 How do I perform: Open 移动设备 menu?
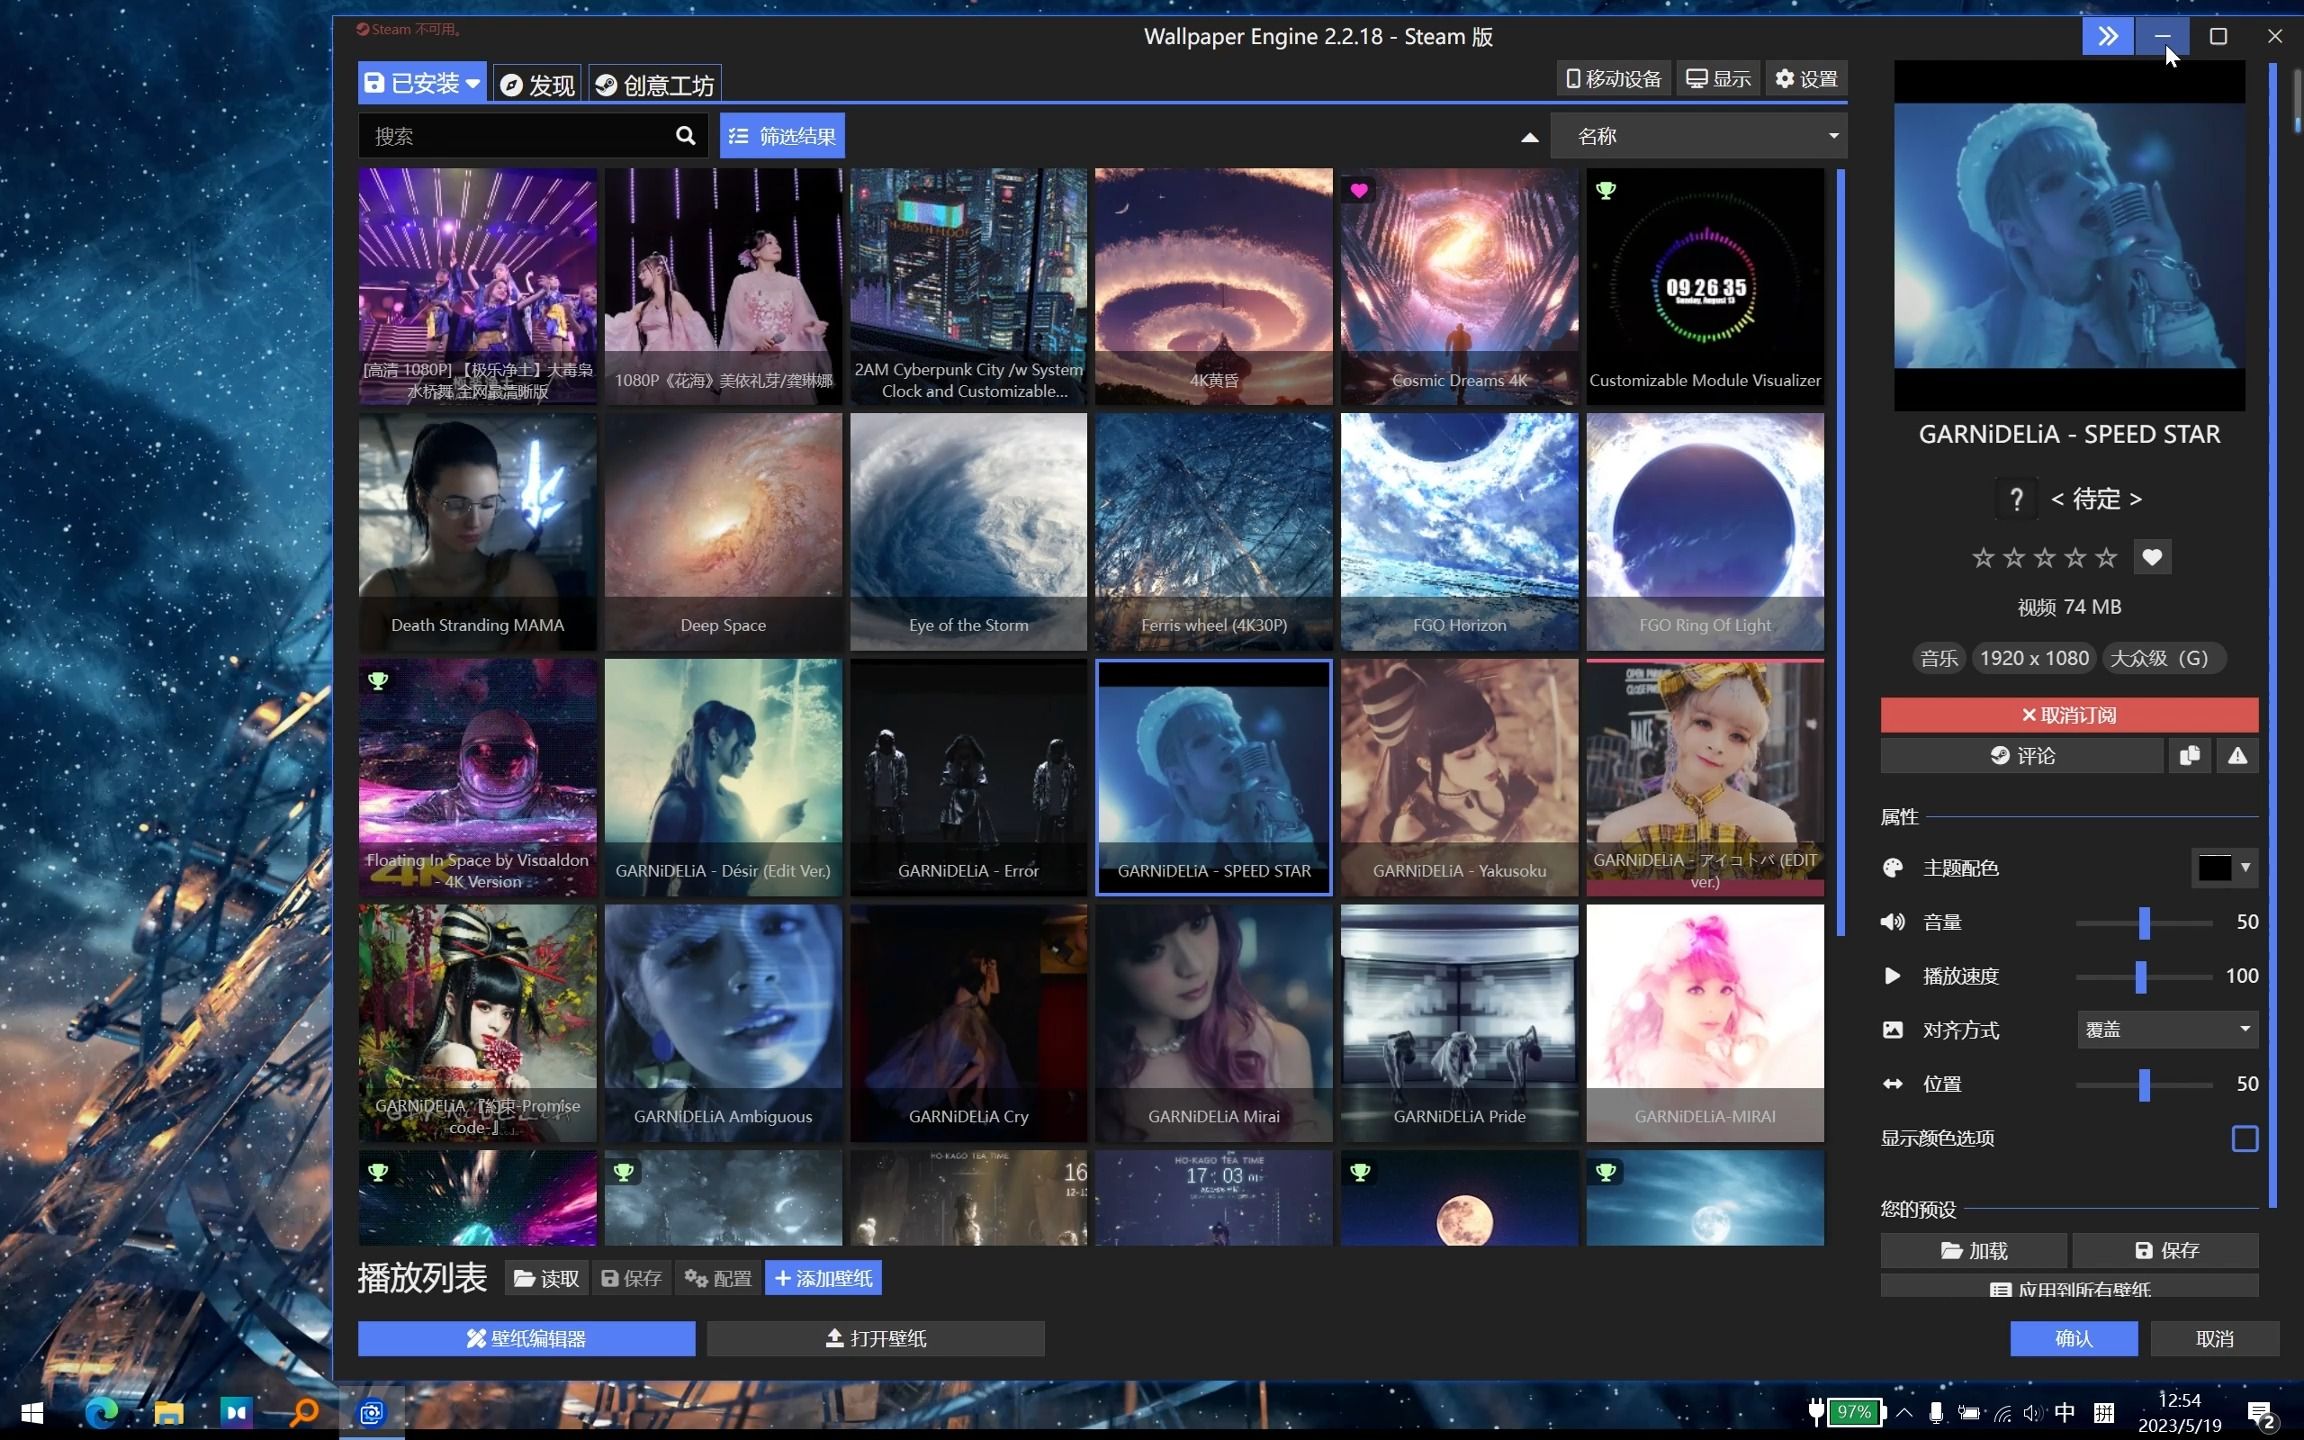pyautogui.click(x=1613, y=79)
